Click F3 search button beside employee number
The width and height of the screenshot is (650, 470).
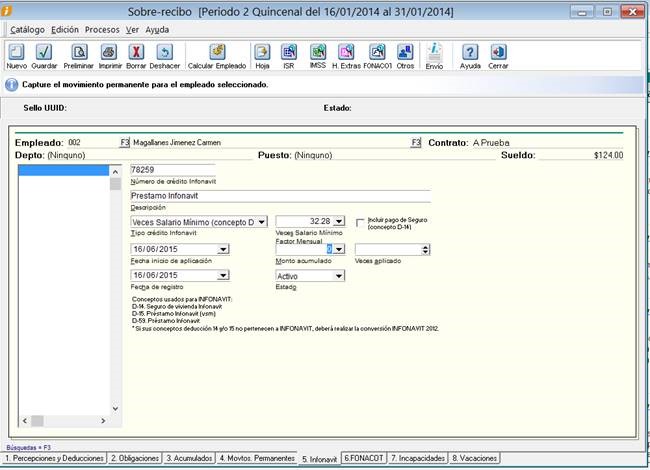click(125, 143)
